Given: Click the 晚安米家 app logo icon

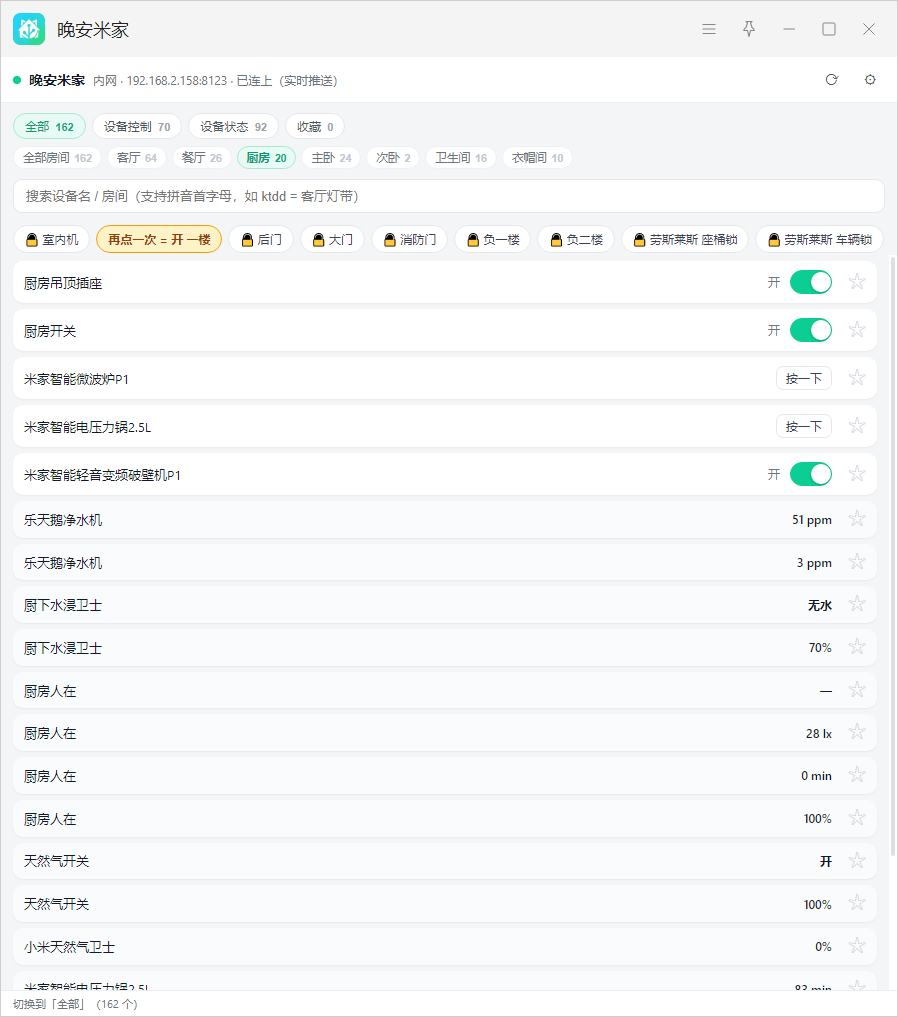Looking at the screenshot, I should click(x=29, y=29).
